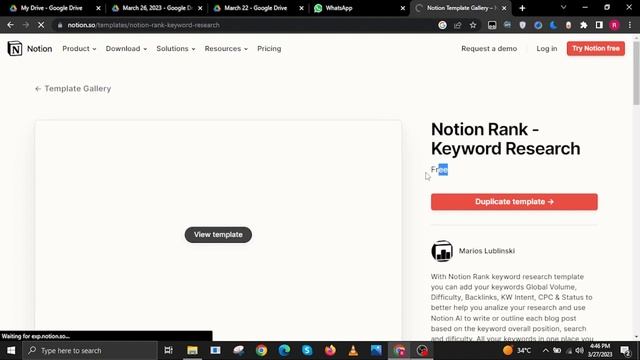This screenshot has height=360, width=640.
Task: Show hidden system tray icons
Action: coord(546,351)
